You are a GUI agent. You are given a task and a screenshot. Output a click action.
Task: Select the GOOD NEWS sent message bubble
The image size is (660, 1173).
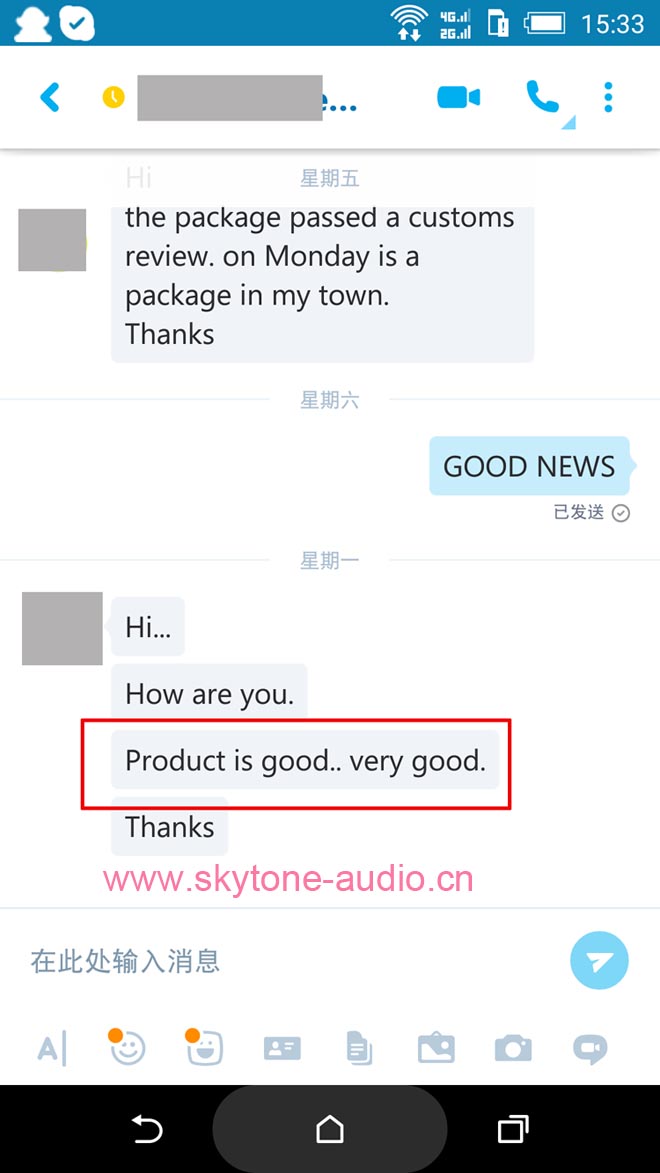[x=530, y=466]
